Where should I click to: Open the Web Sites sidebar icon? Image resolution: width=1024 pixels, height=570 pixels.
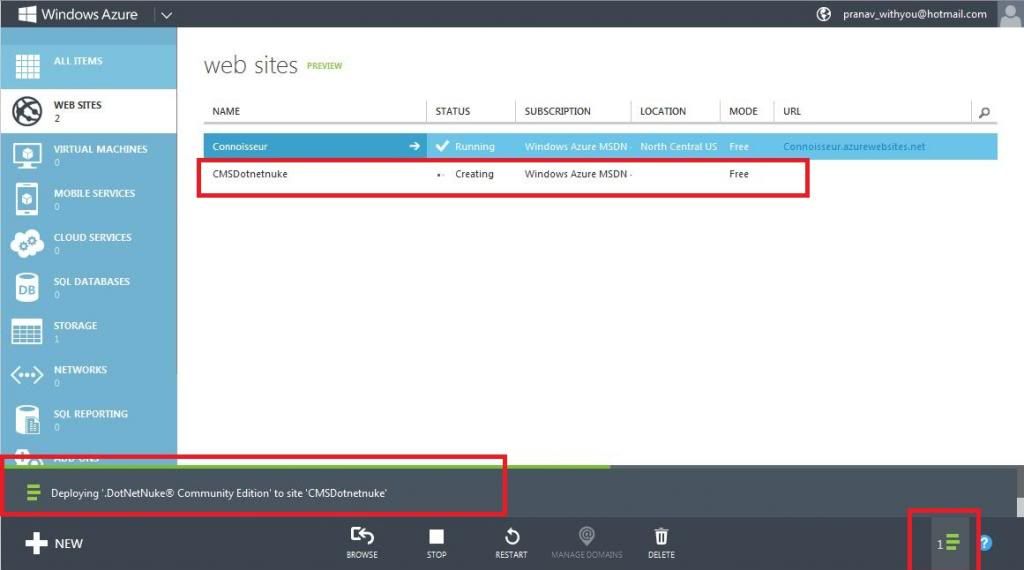click(x=27, y=110)
